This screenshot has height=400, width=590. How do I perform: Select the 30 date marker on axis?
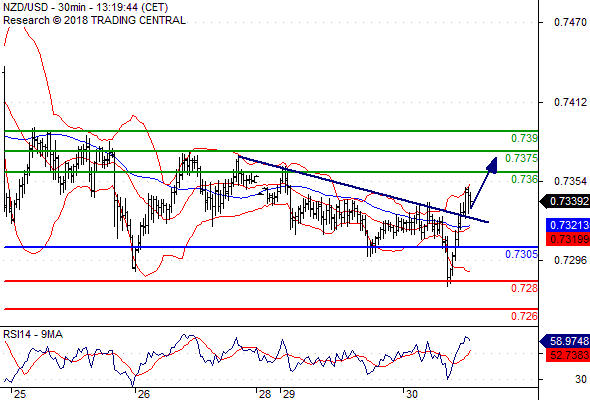[x=412, y=394]
